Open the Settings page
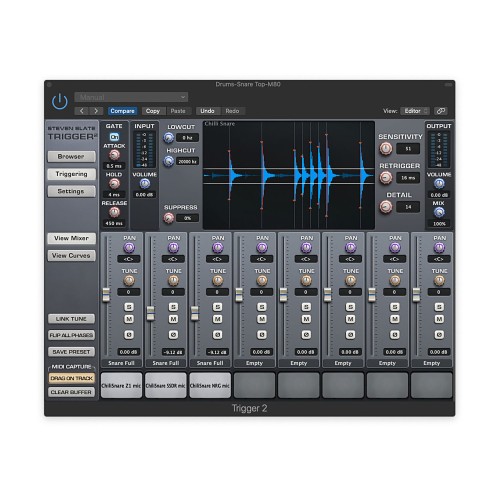Viewport: 500px width, 500px height. pyautogui.click(x=71, y=191)
